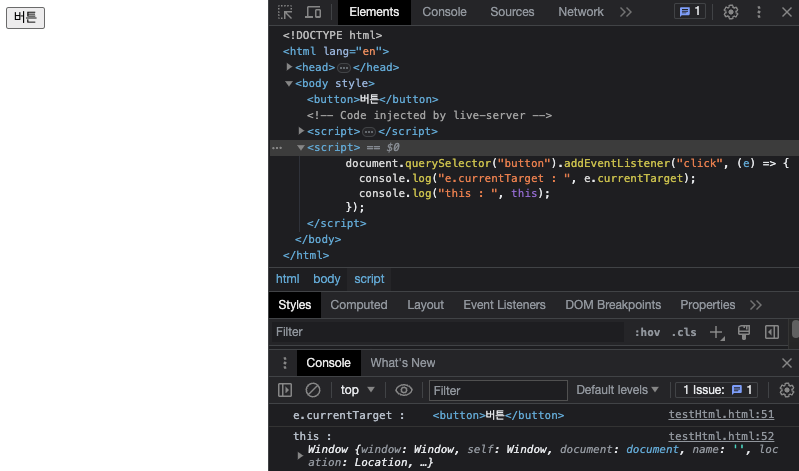Open actions menu dots beside selected script row
This screenshot has height=471, width=799.
click(277, 148)
